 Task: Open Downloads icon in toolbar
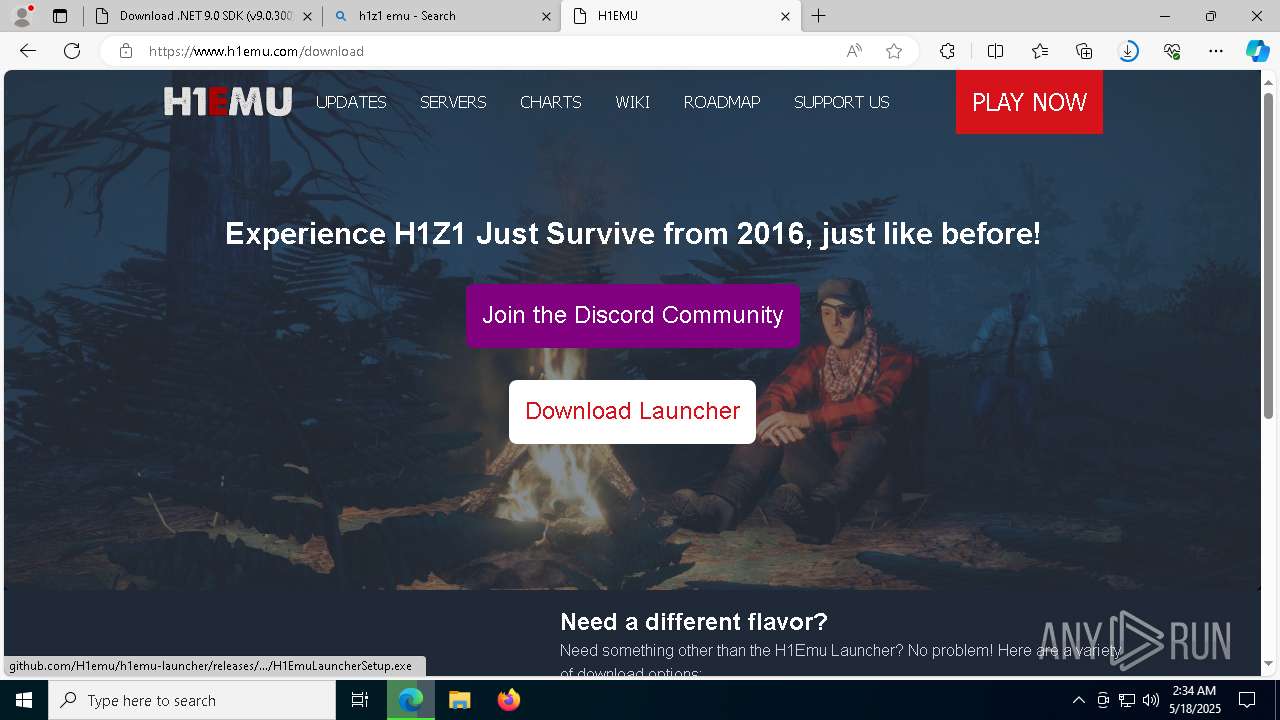1128,51
